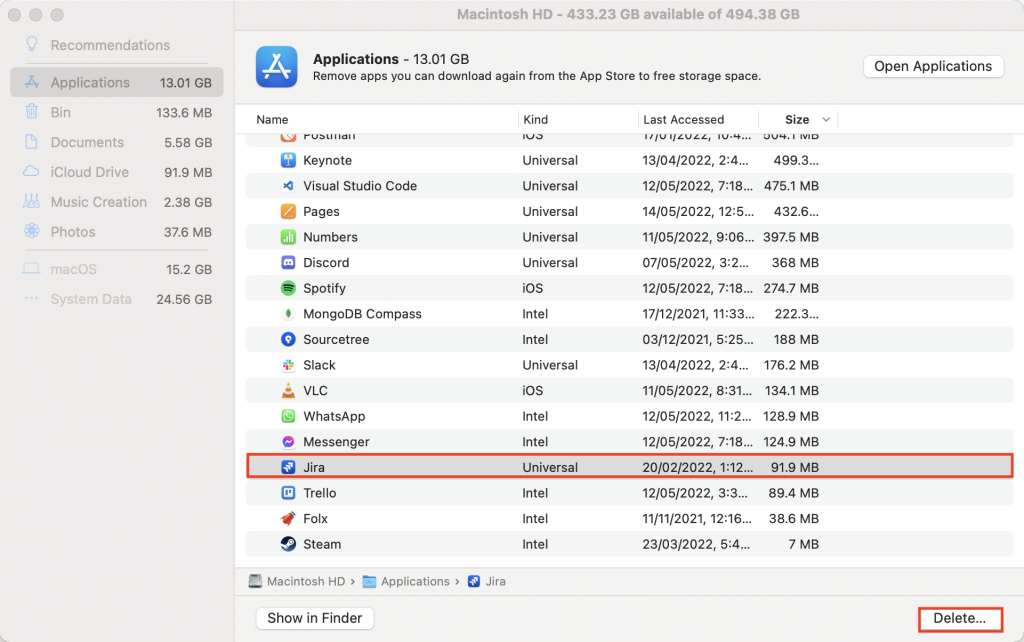
Task: Click the Trello app icon
Action: click(x=288, y=493)
